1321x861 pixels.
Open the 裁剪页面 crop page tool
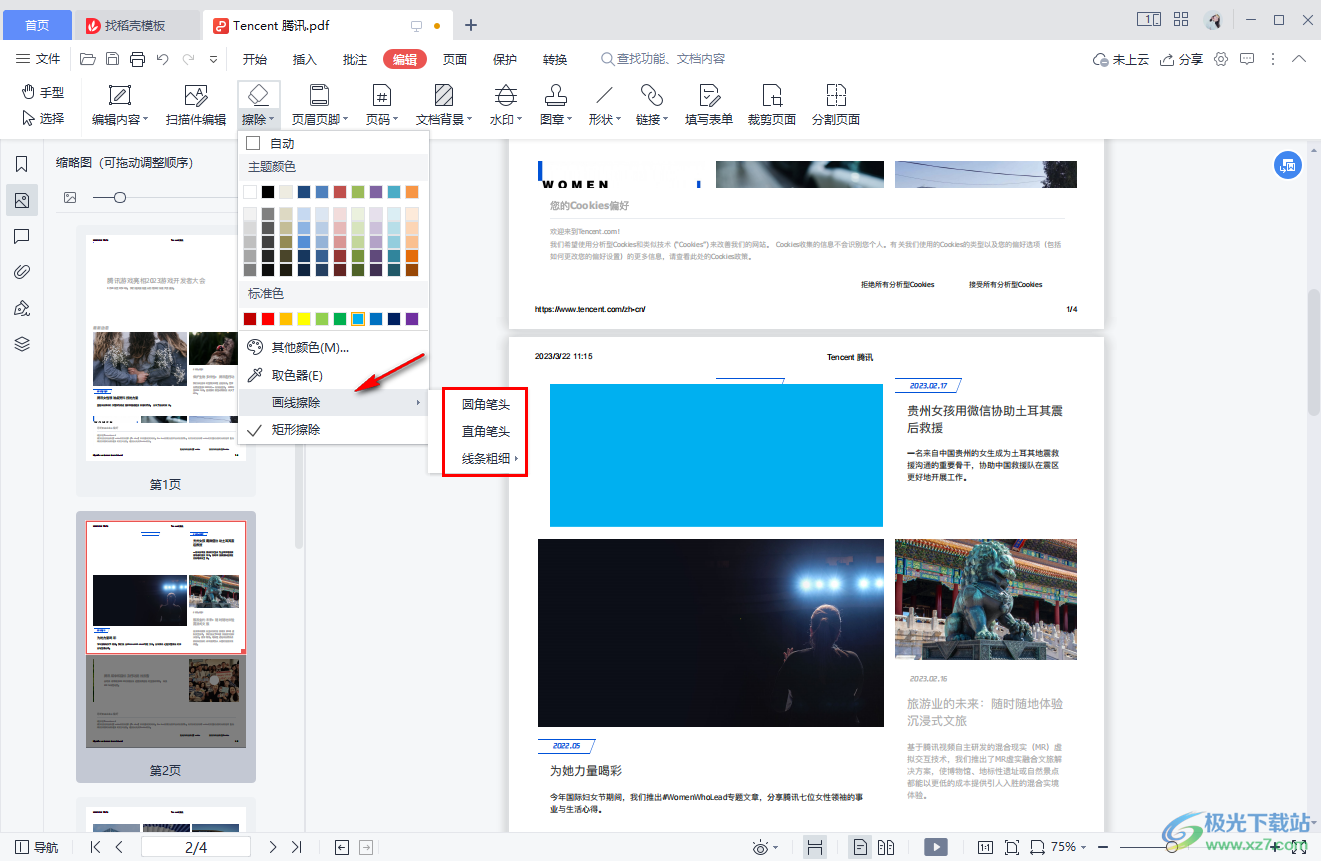pos(772,107)
